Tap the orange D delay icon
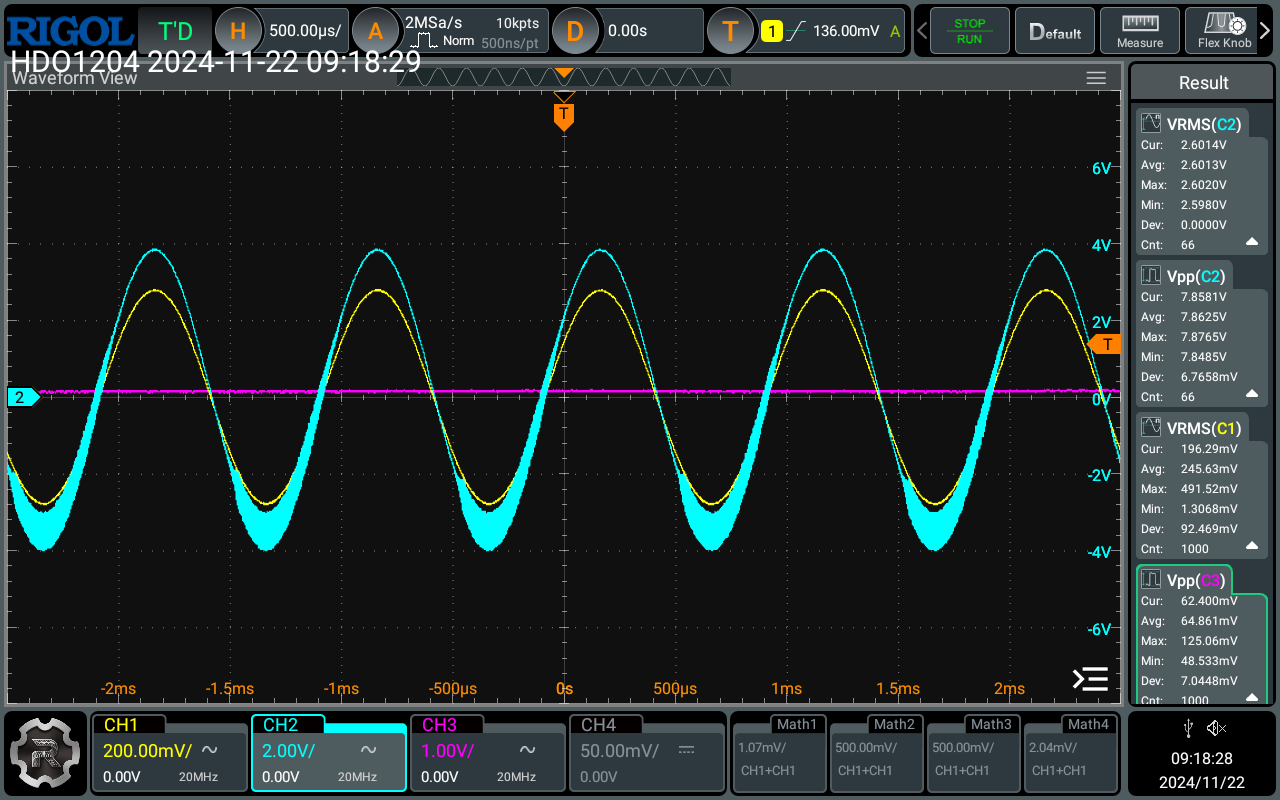The image size is (1280, 800). [x=575, y=31]
